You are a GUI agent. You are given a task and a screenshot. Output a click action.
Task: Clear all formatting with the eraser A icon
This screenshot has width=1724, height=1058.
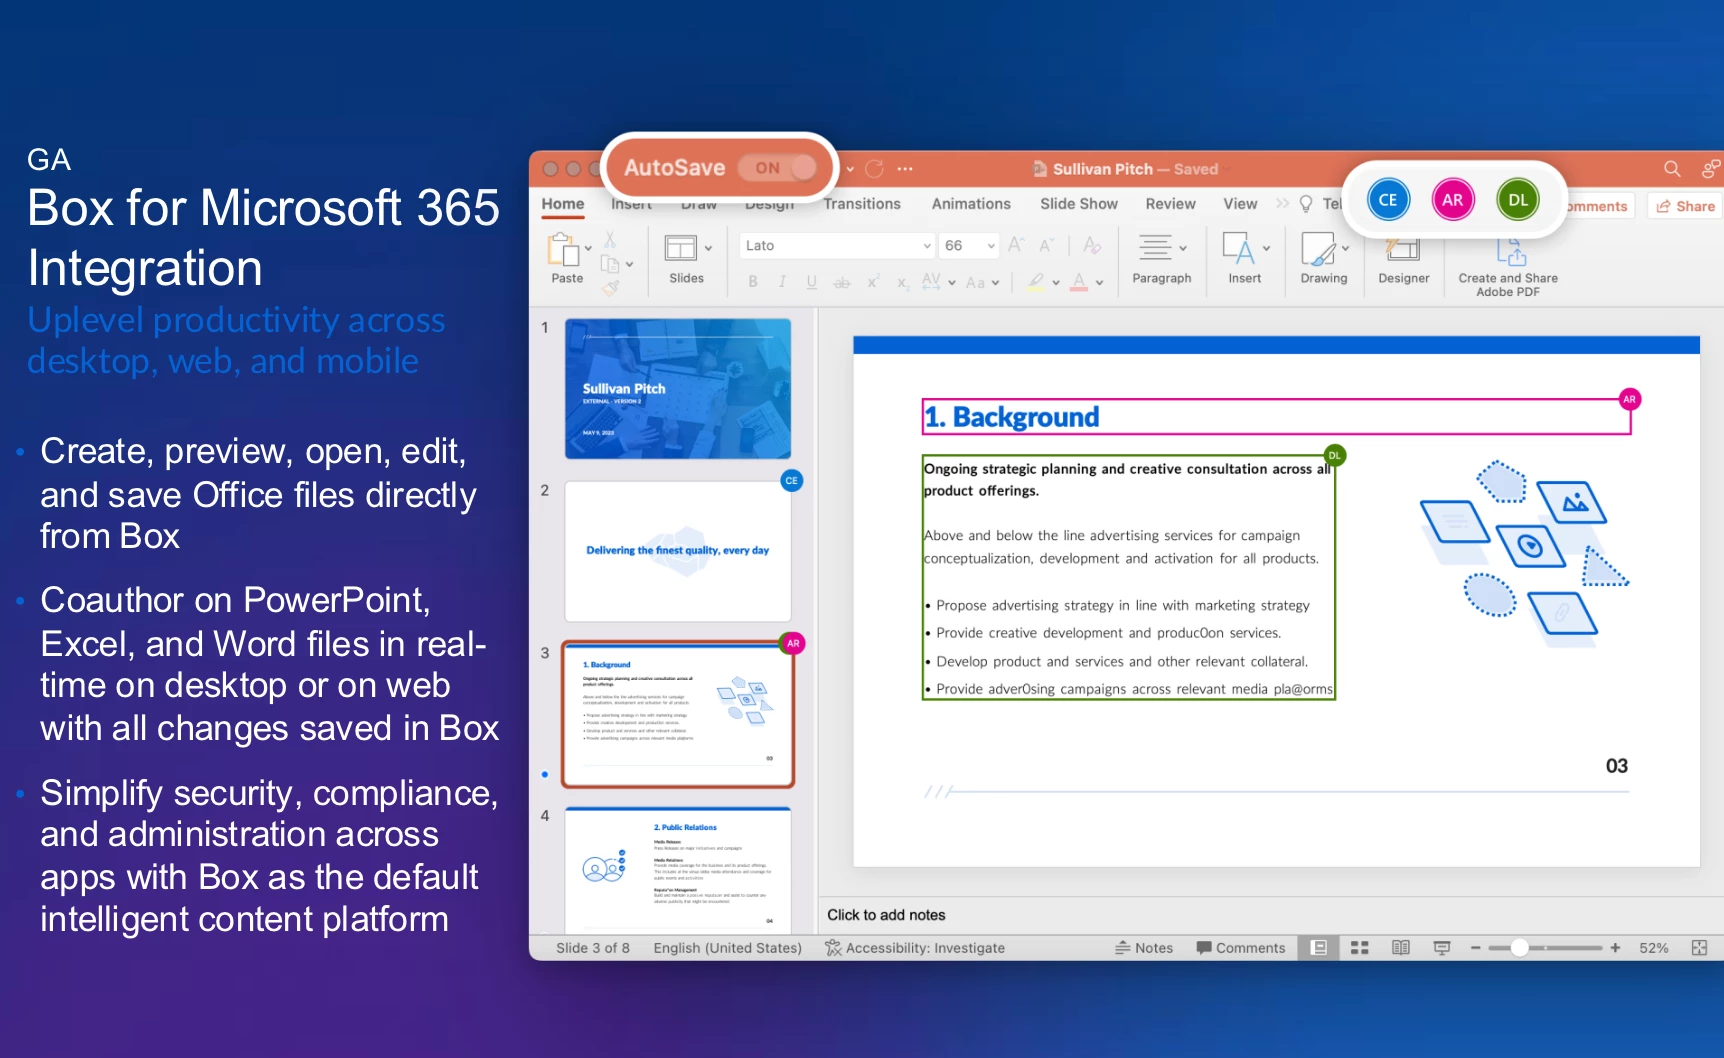pos(1092,245)
